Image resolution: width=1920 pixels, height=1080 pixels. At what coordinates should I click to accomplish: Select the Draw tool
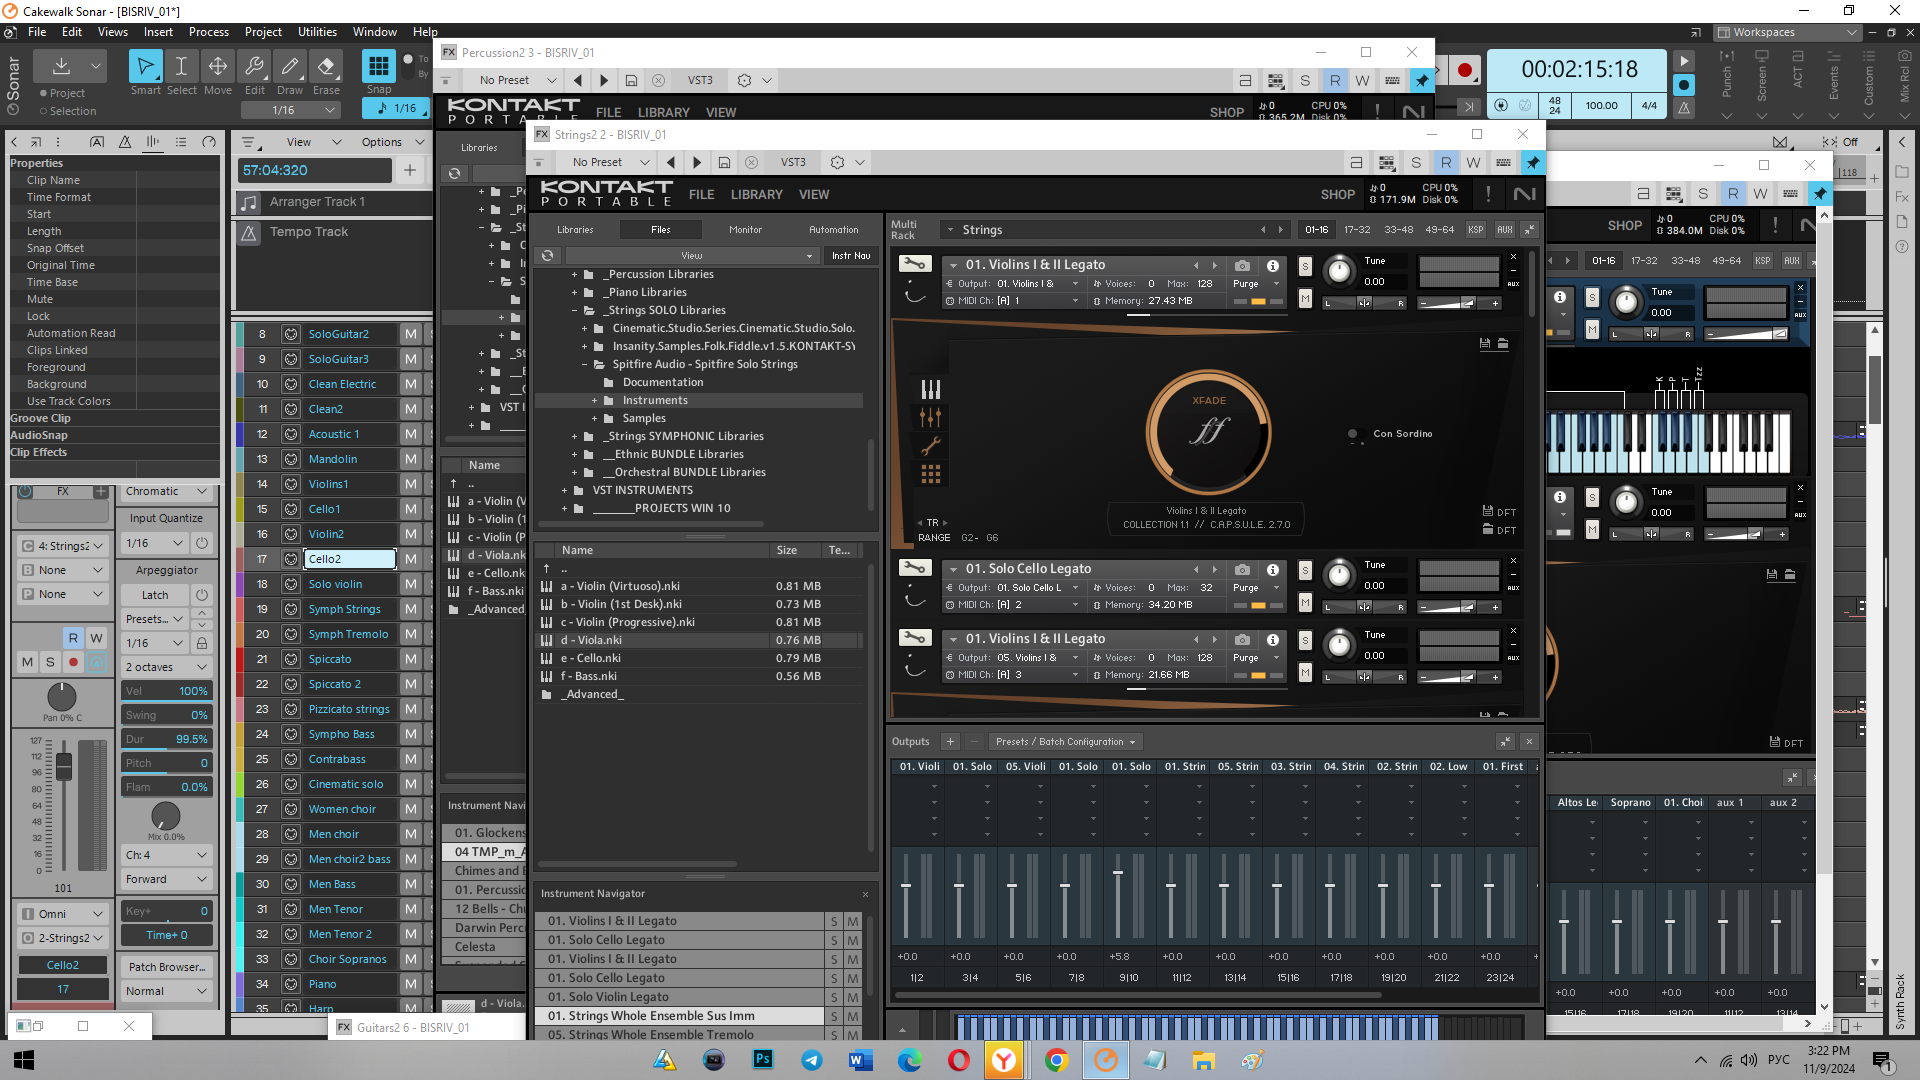point(290,67)
